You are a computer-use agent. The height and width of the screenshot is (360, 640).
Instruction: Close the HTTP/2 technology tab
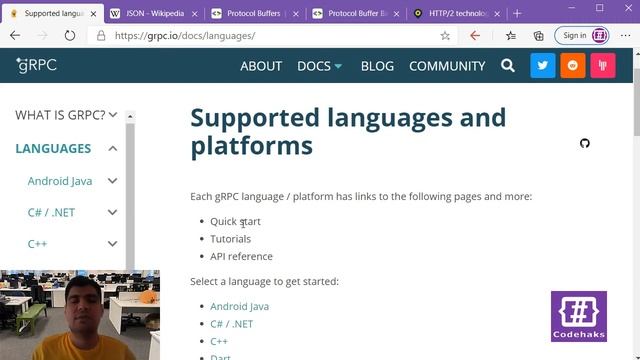click(497, 14)
